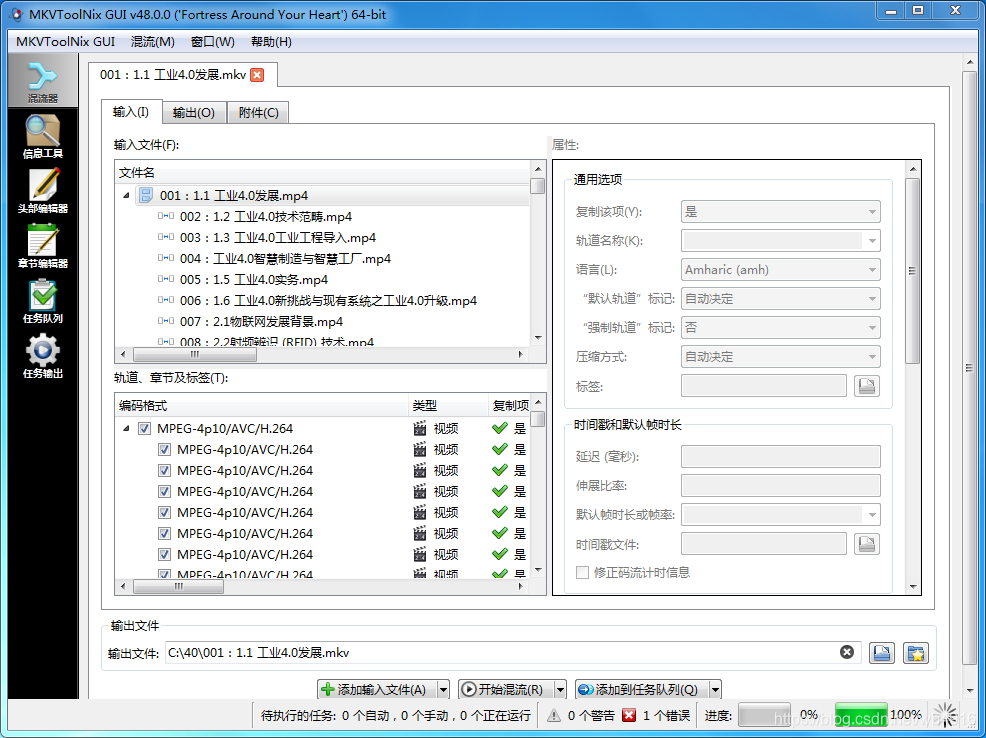Open the 混流(M) menu
The height and width of the screenshot is (738, 986).
153,41
